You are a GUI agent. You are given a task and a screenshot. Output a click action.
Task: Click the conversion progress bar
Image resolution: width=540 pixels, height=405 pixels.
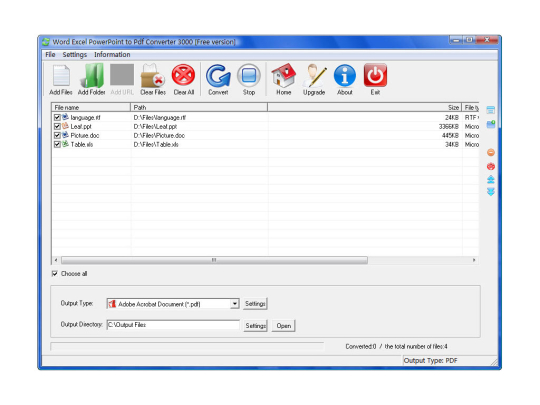187,346
